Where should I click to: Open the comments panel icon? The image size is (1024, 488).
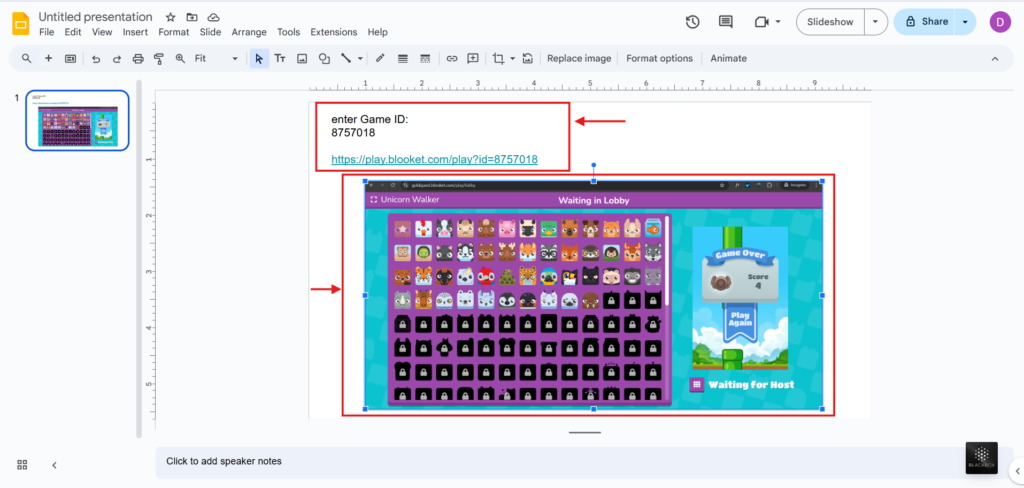(x=726, y=22)
